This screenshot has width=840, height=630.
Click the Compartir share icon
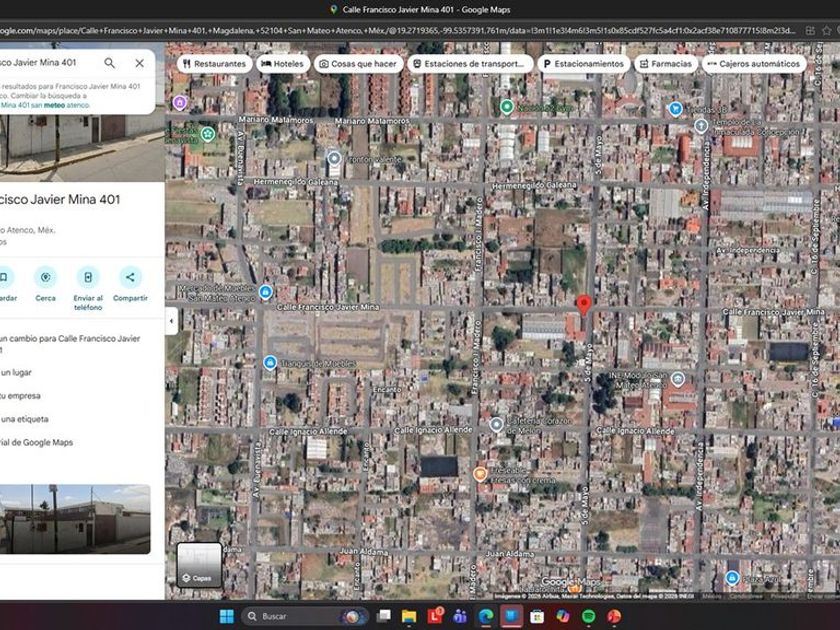[x=130, y=277]
